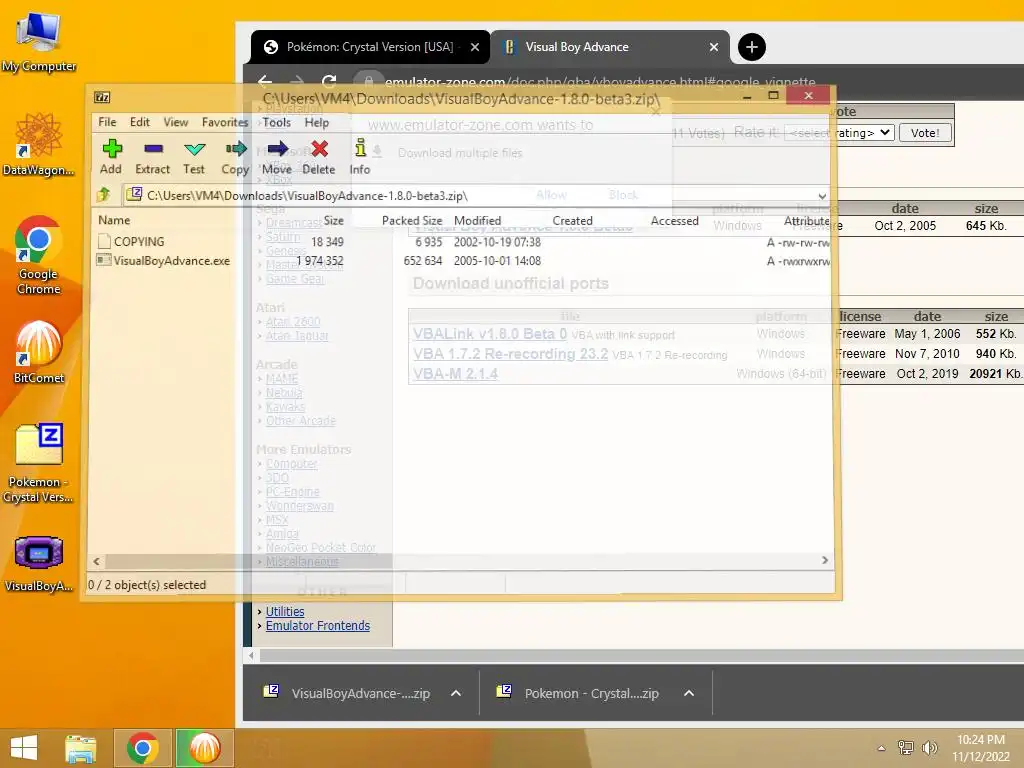Viewport: 1024px width, 768px height.
Task: Minimize the 7-Zip window
Action: click(x=747, y=95)
